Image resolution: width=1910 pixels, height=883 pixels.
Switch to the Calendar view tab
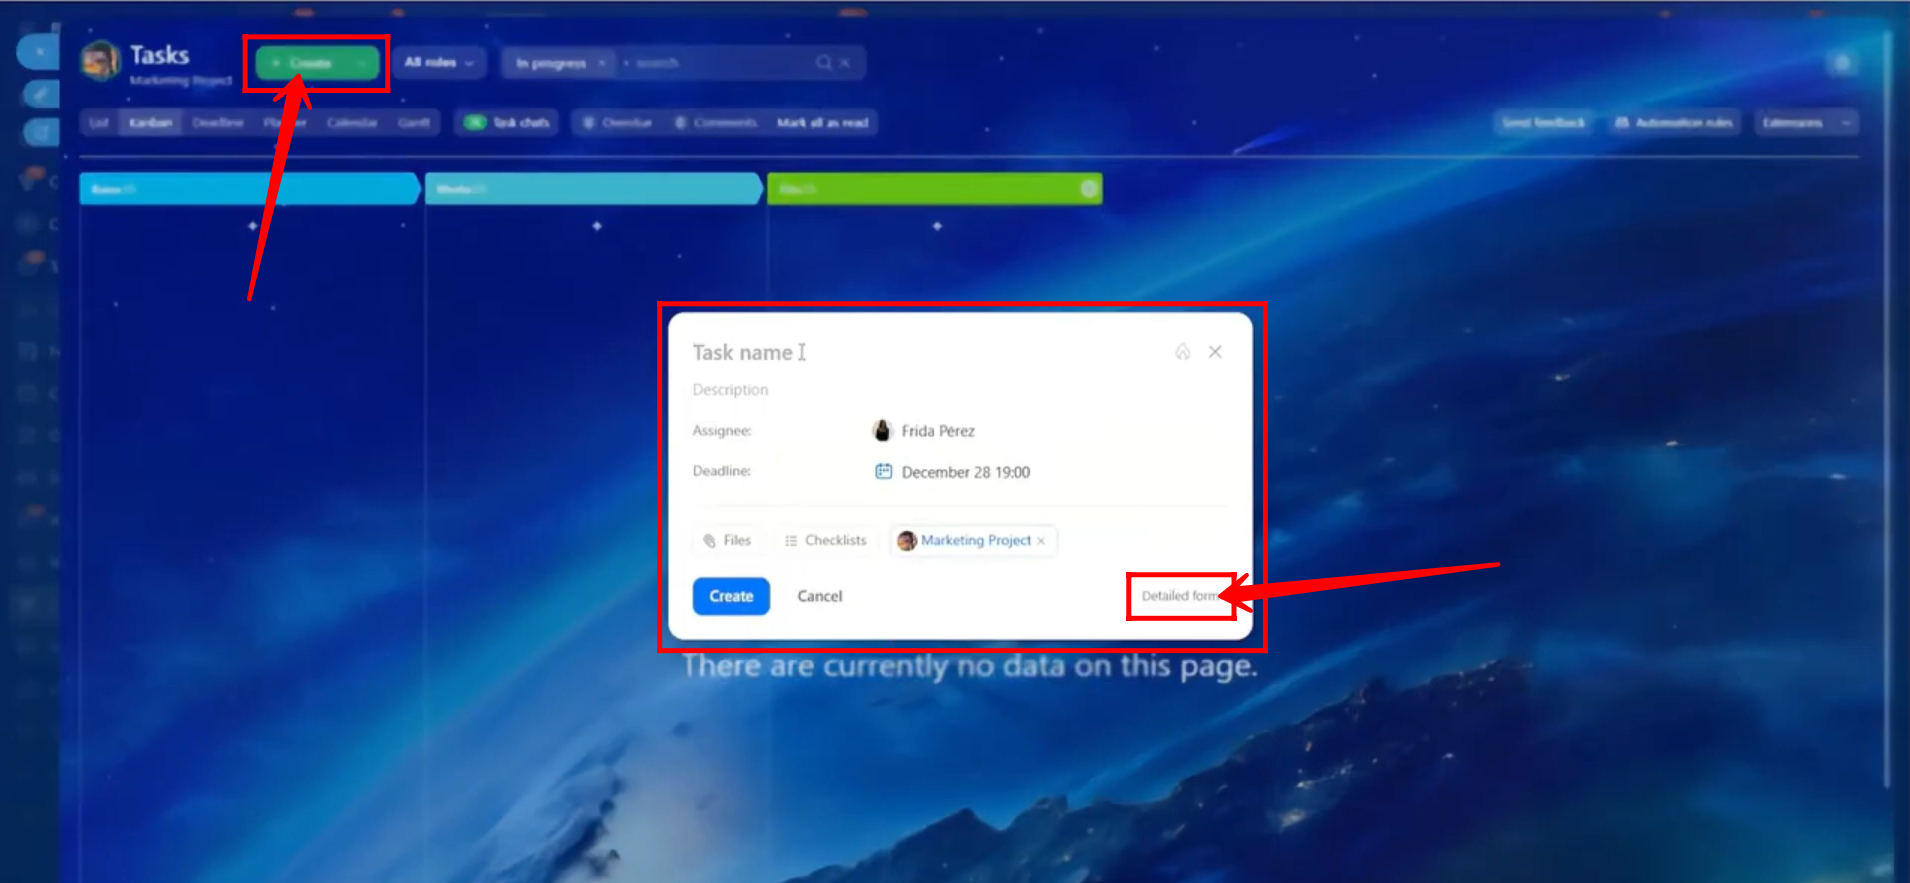tap(351, 123)
